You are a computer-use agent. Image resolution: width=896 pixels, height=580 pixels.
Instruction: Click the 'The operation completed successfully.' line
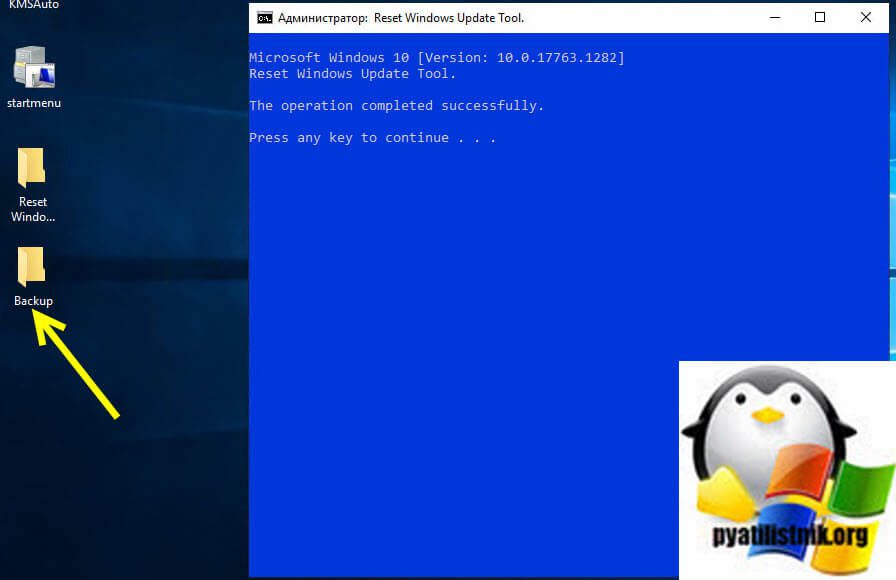click(x=397, y=106)
